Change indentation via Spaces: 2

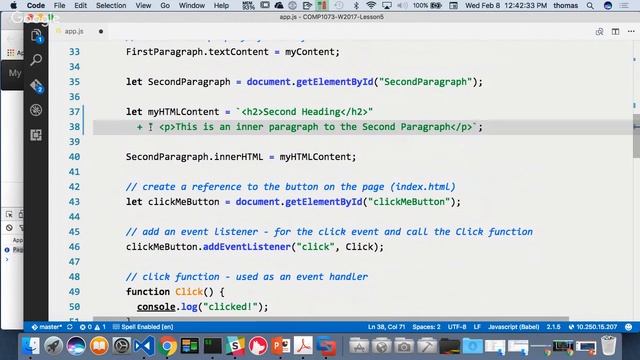pos(426,327)
